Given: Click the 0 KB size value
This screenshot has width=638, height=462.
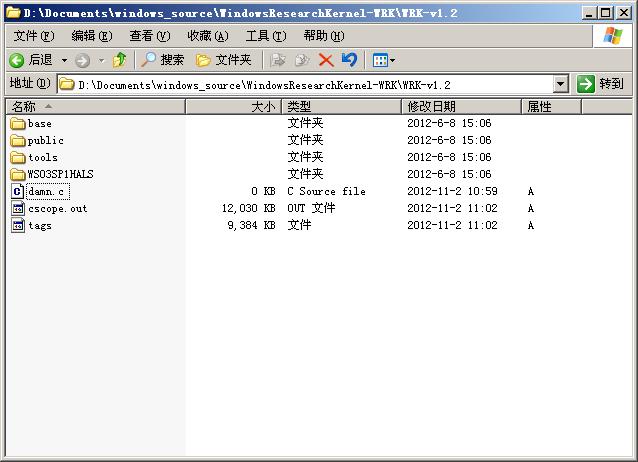Looking at the screenshot, I should 263,191.
